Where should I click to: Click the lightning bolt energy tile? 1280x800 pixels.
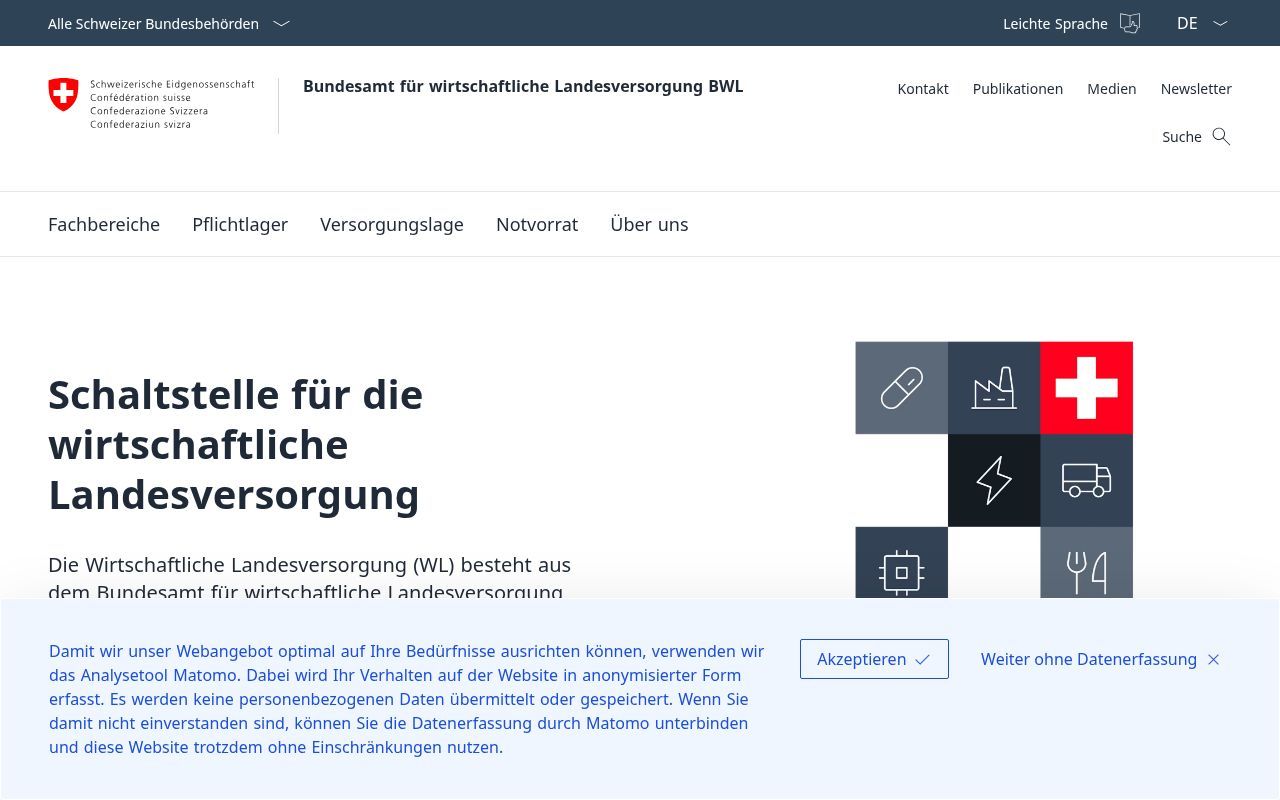pyautogui.click(x=994, y=480)
